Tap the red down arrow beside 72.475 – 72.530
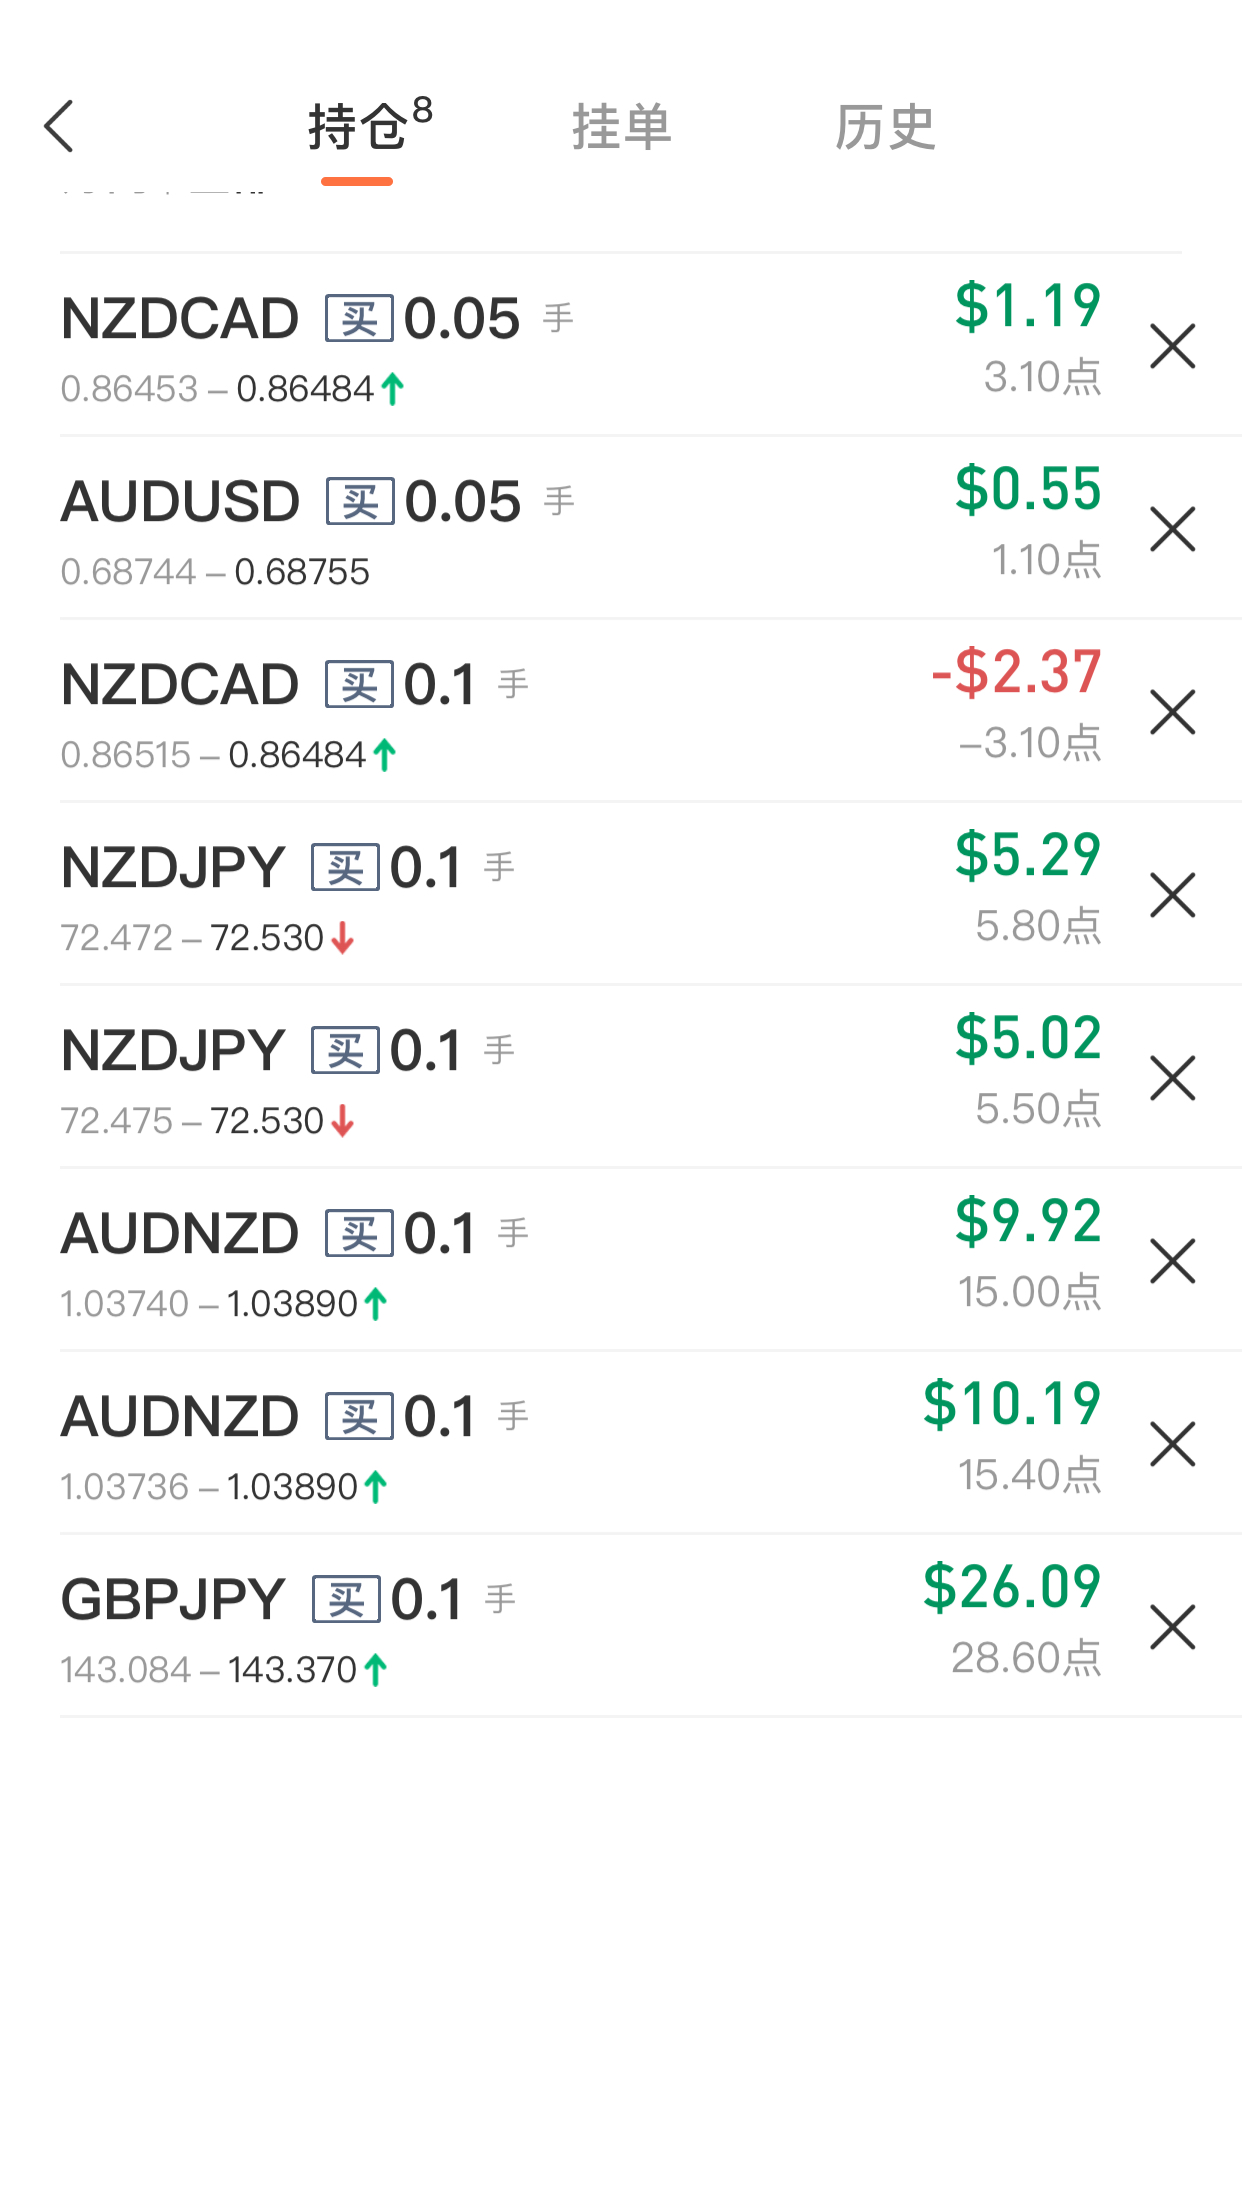 [343, 1121]
